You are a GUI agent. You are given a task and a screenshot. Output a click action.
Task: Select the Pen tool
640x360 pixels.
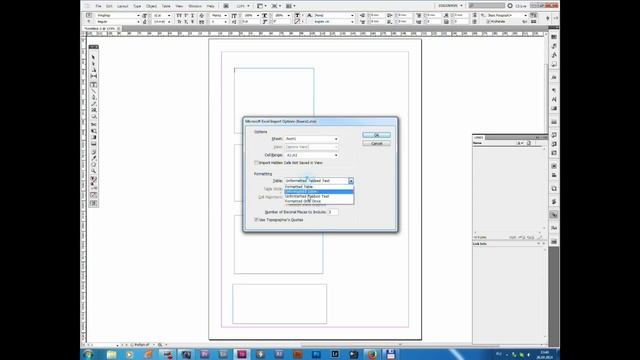click(93, 98)
